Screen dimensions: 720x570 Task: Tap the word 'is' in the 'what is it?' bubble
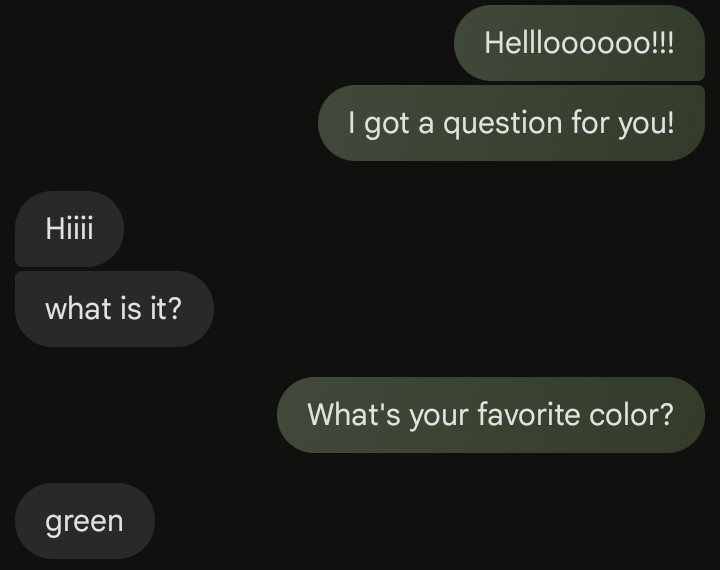click(130, 308)
